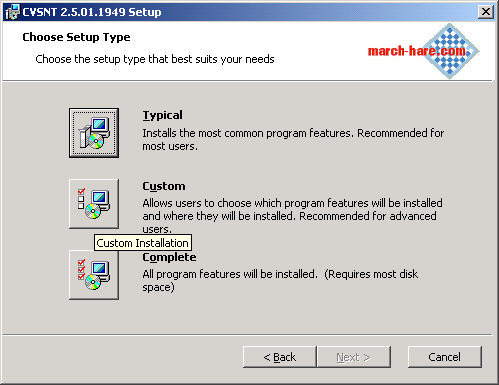
Task: Click the Complete heading label
Action: (x=169, y=257)
